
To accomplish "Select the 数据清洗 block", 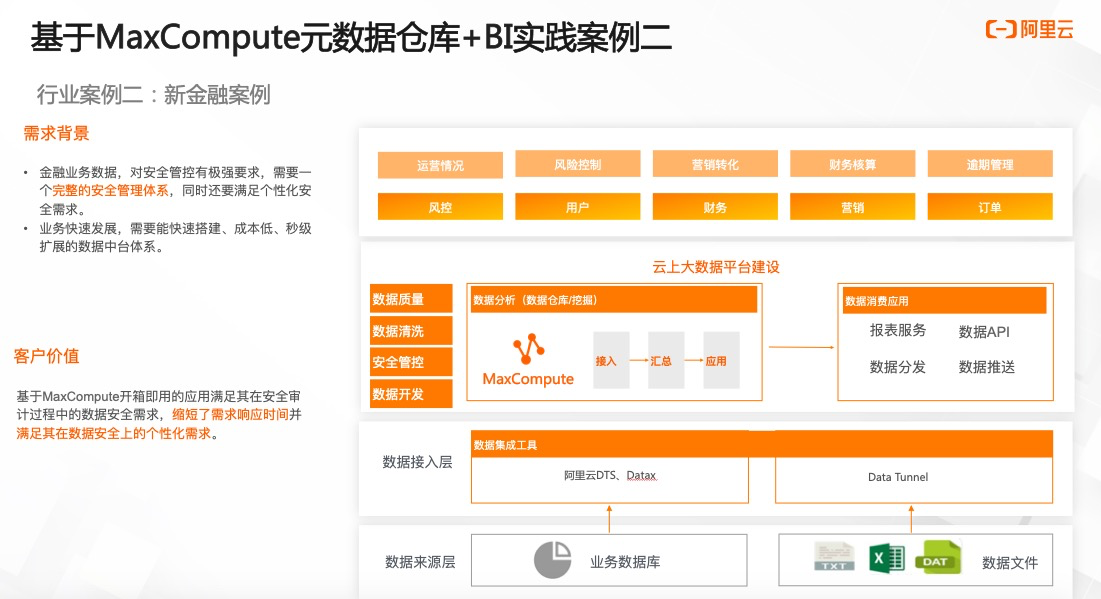I will 411,331.
